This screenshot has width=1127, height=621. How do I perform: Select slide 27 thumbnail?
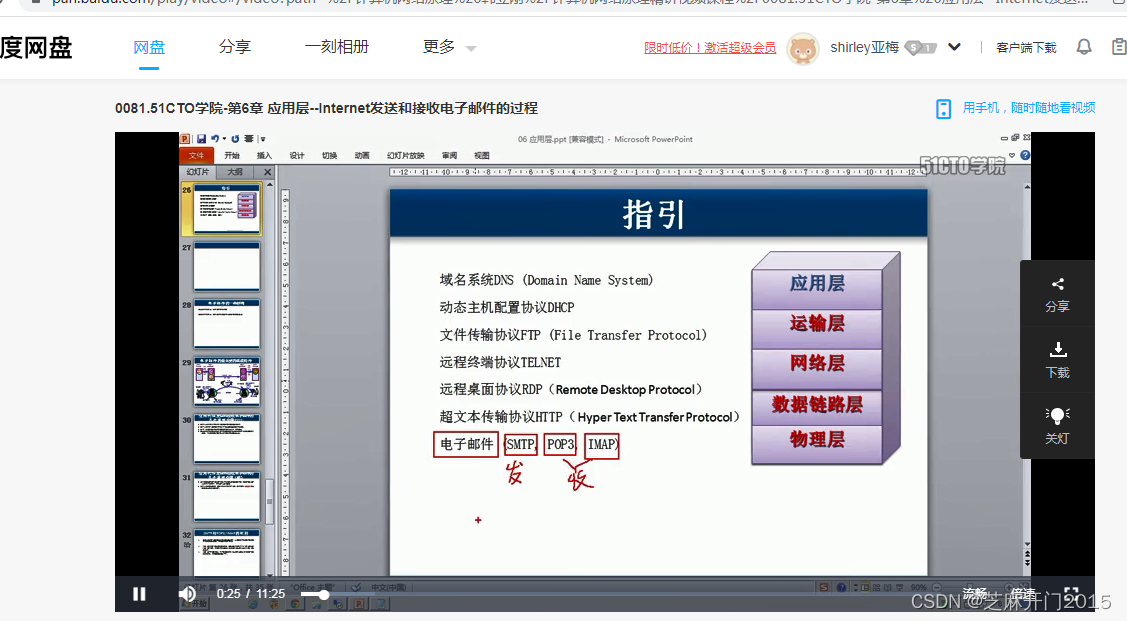227,266
